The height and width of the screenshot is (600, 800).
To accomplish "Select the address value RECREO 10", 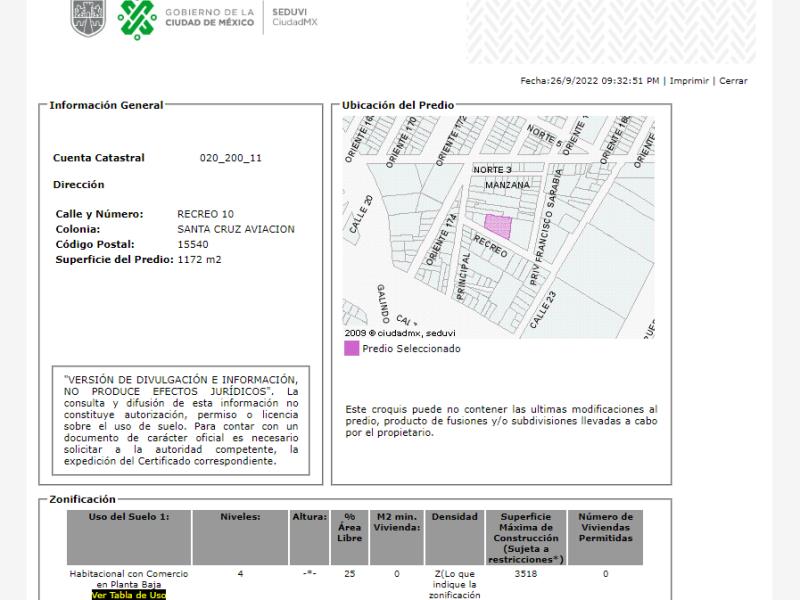I will tap(206, 214).
